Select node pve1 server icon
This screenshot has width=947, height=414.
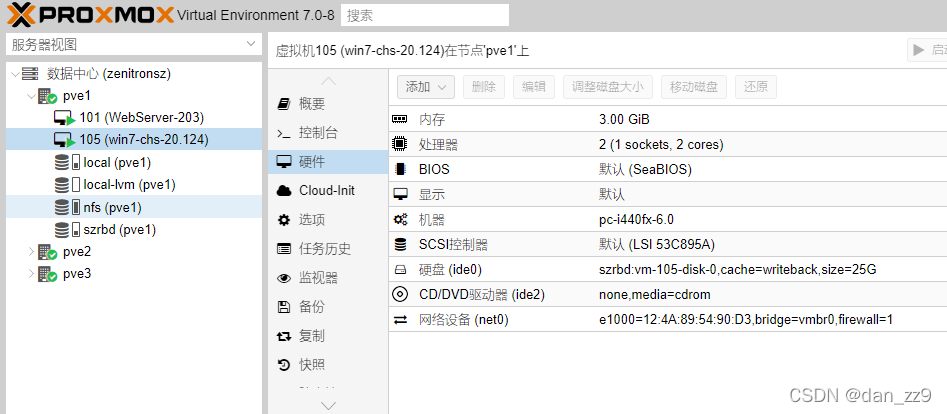(x=47, y=96)
